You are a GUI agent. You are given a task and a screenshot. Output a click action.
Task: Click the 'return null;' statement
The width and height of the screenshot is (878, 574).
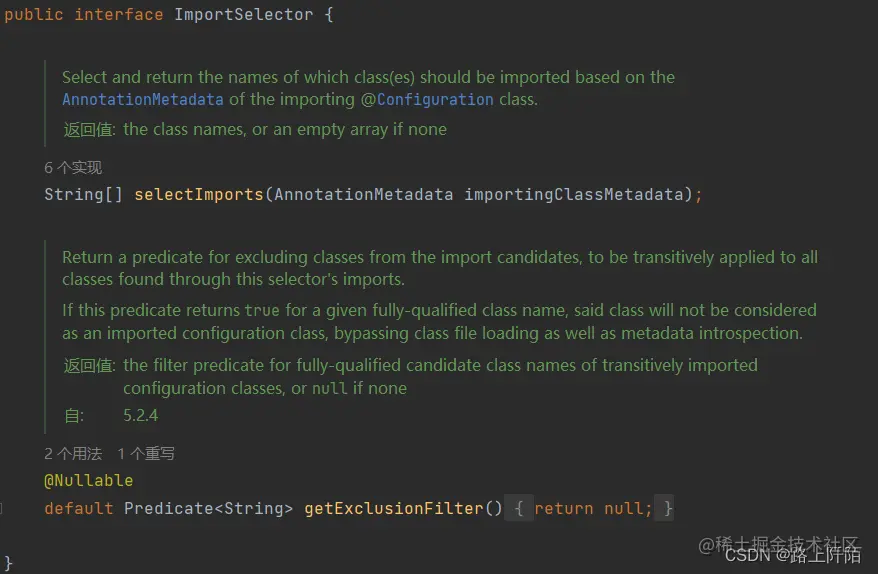pyautogui.click(x=593, y=508)
